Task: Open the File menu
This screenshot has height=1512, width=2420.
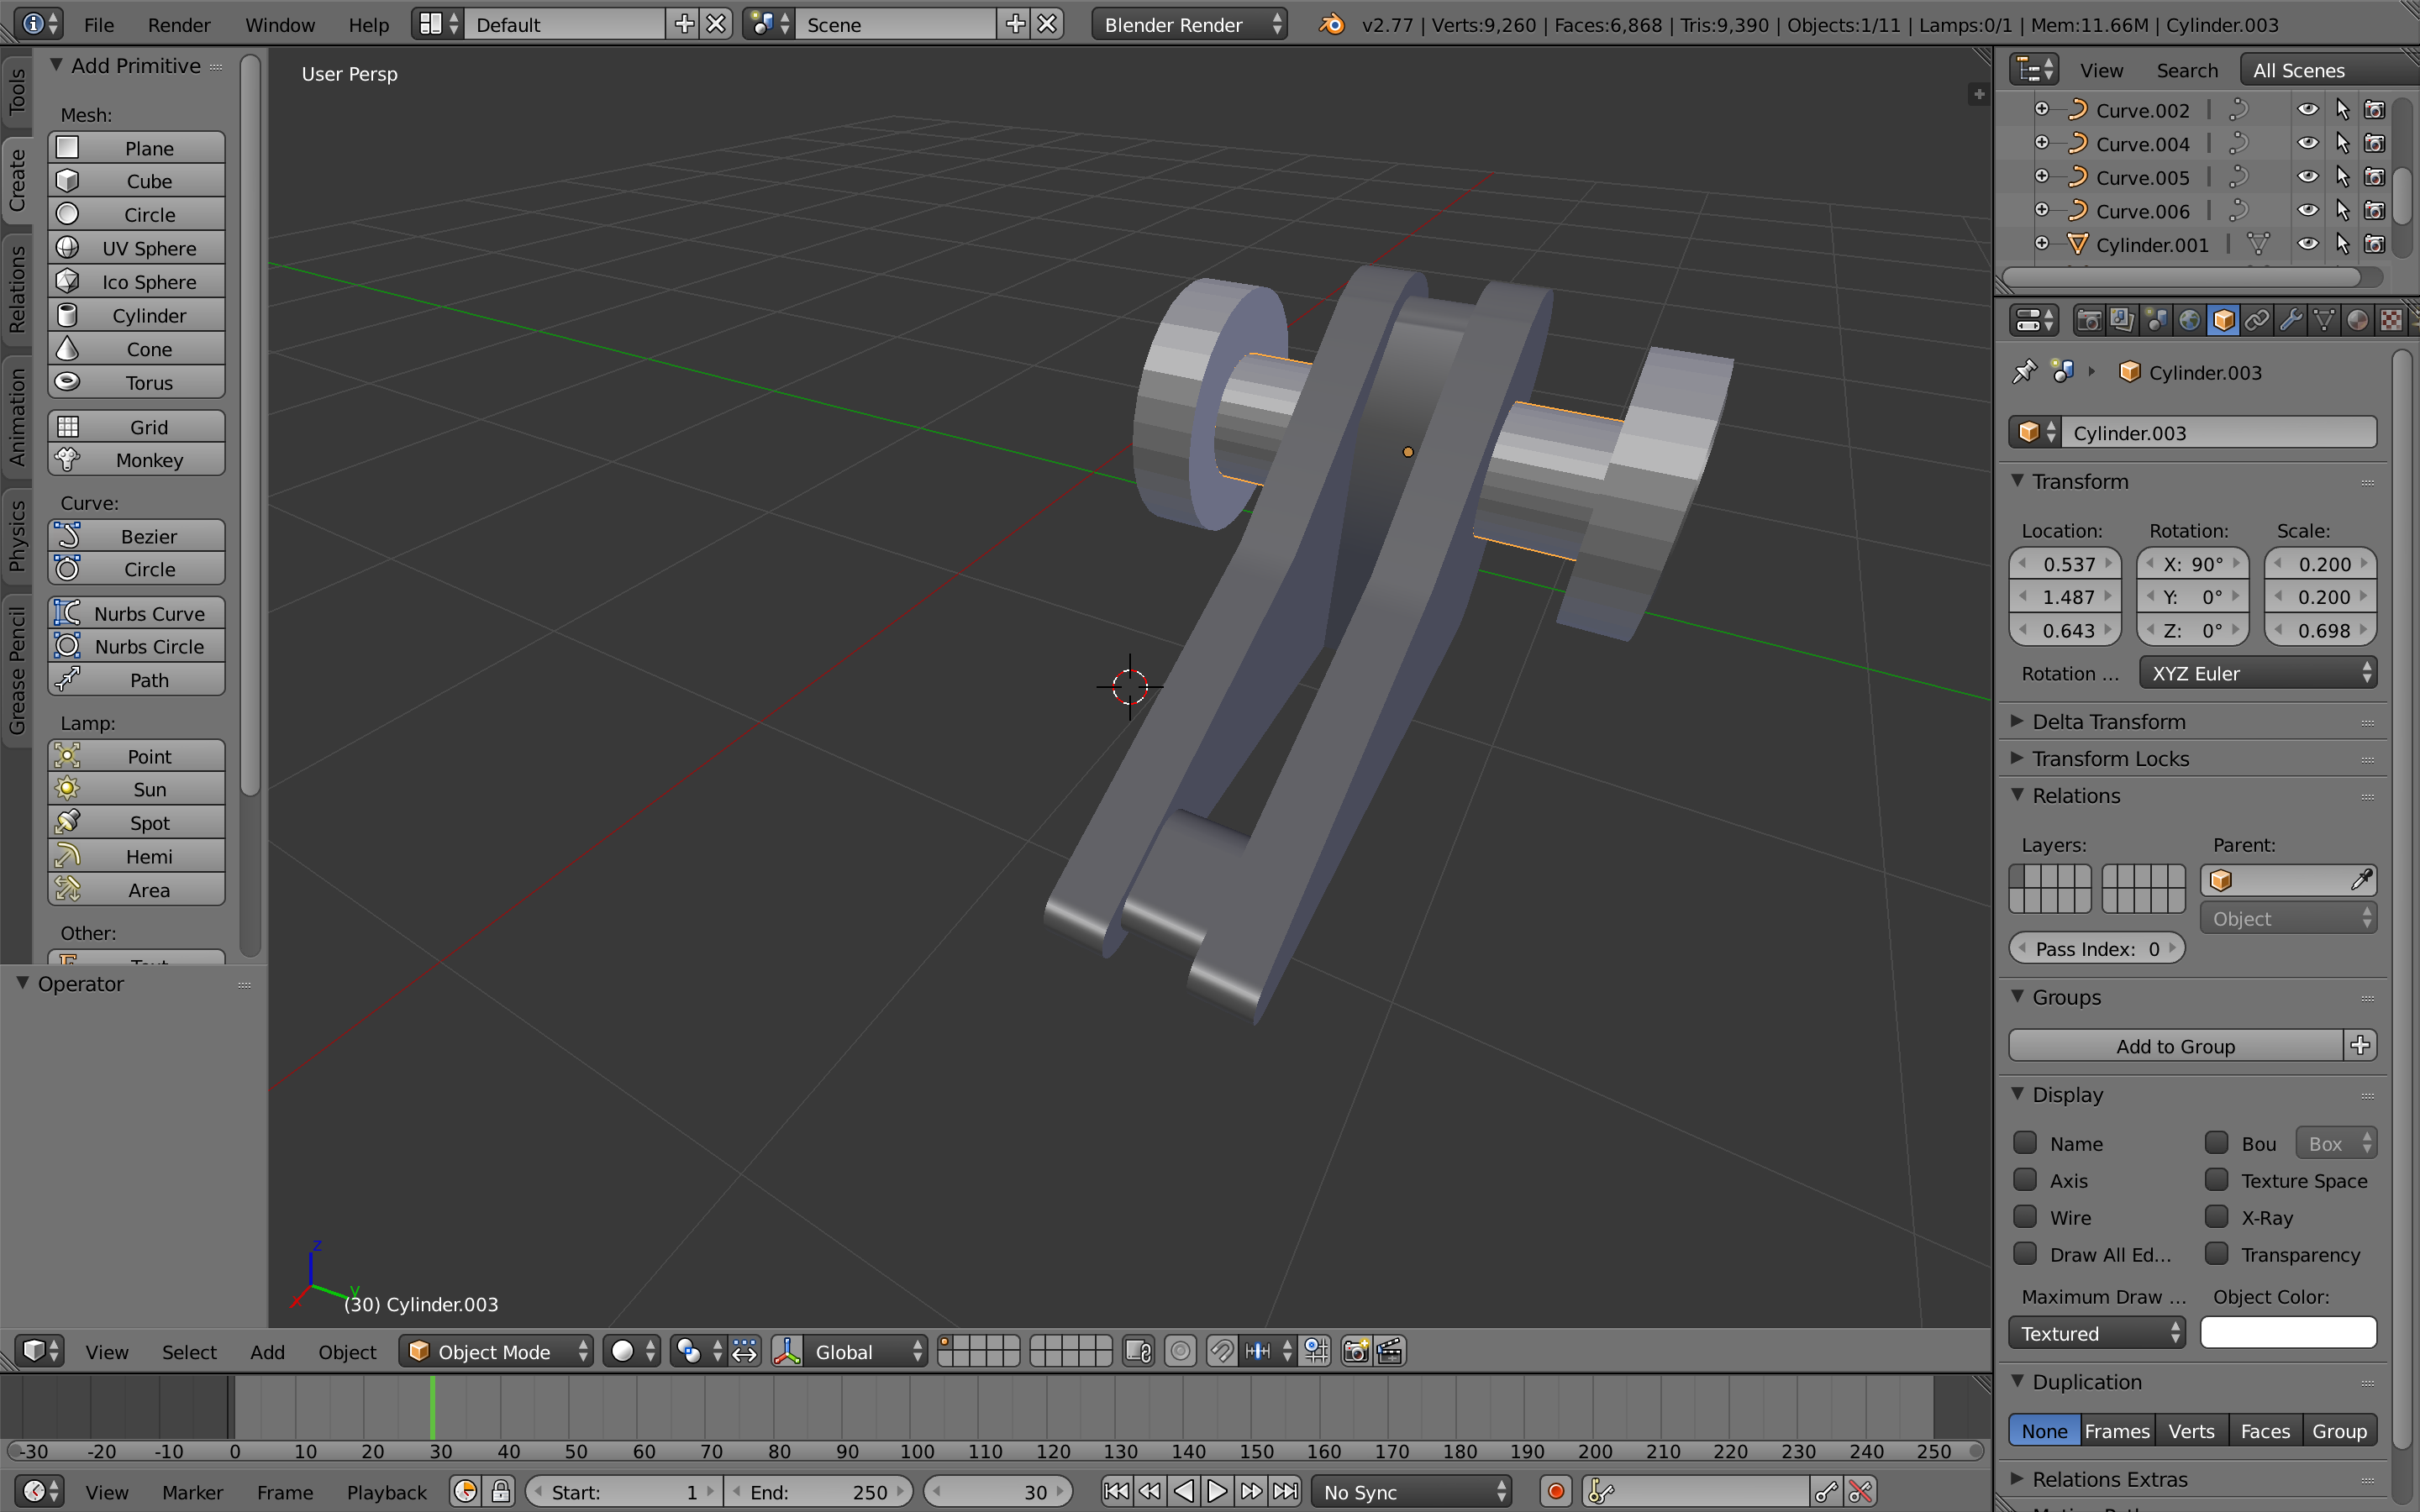Action: pos(99,24)
